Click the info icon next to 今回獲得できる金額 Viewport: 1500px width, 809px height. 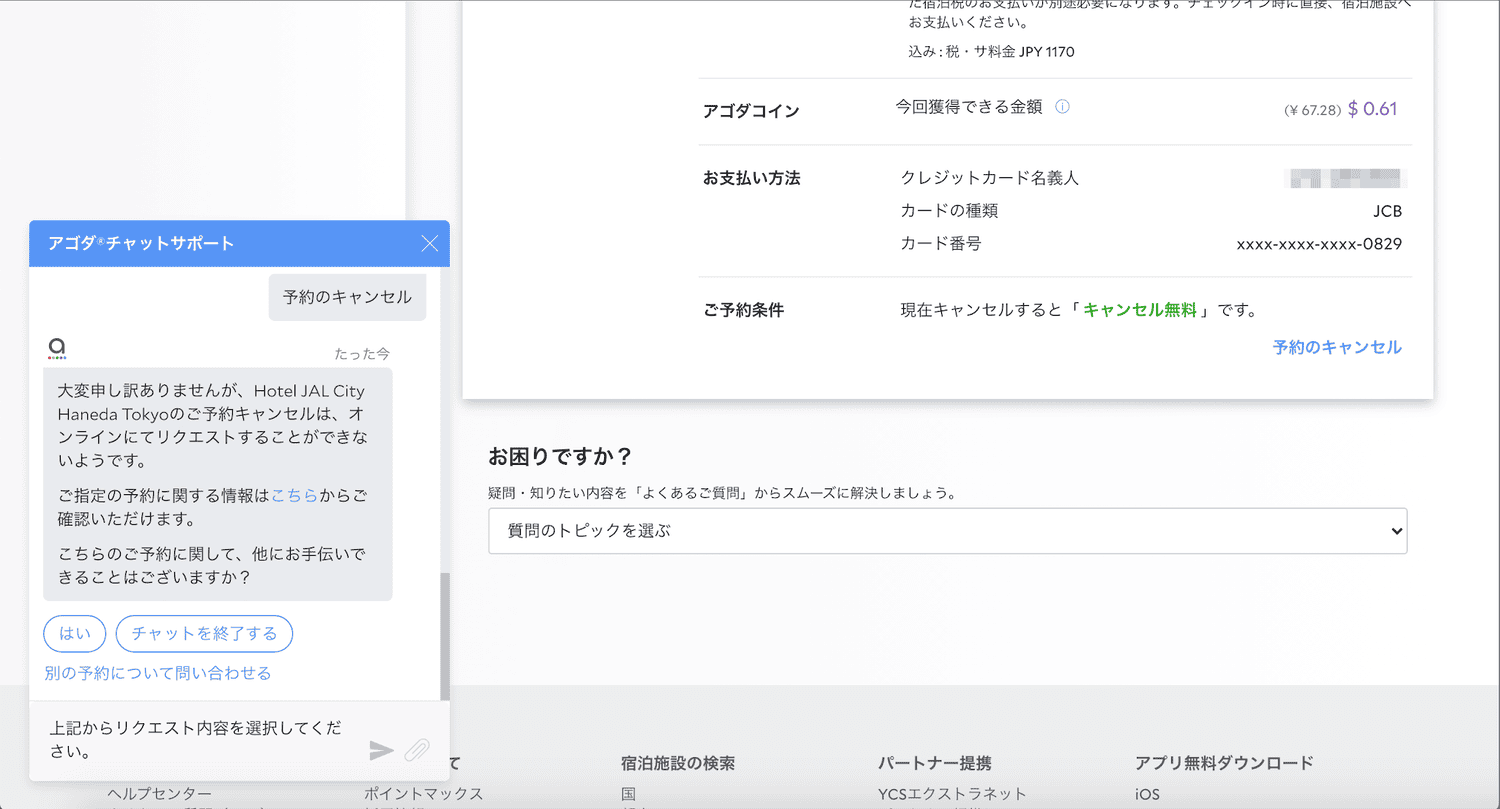tap(1063, 107)
